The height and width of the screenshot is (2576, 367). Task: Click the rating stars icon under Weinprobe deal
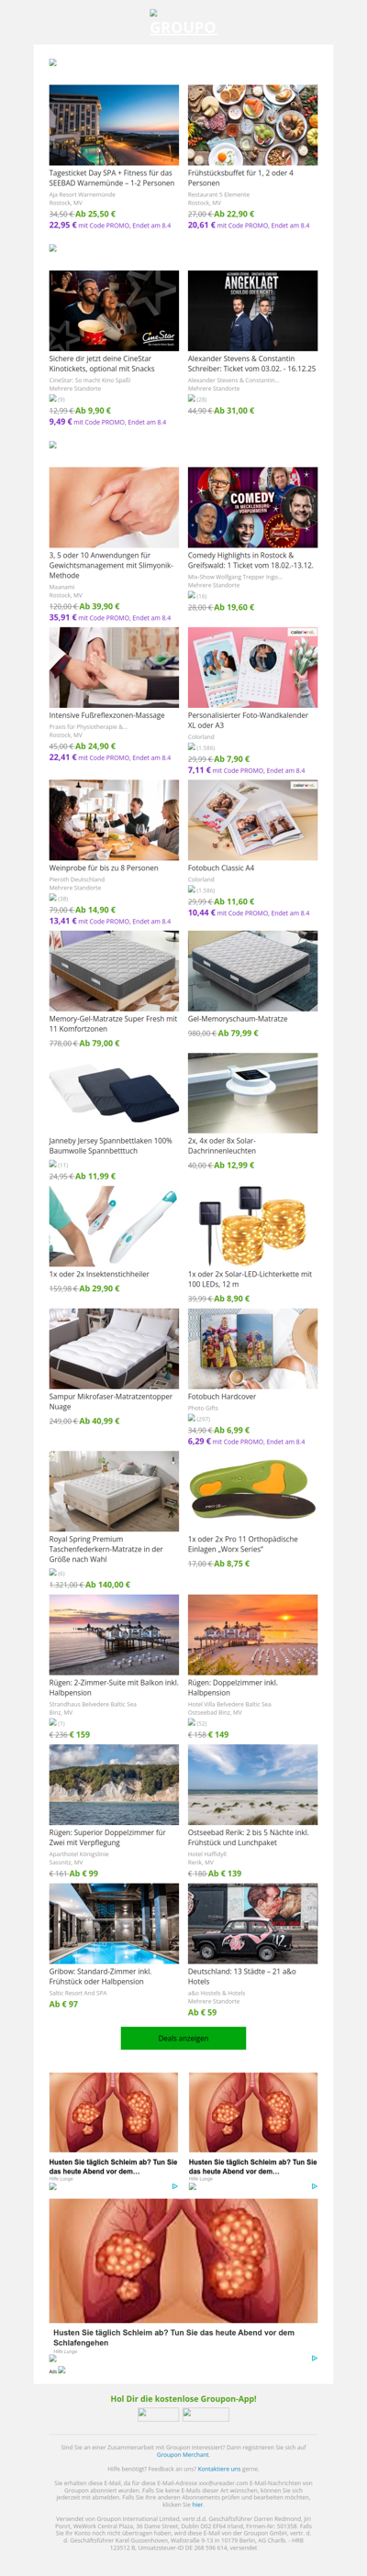click(x=53, y=898)
